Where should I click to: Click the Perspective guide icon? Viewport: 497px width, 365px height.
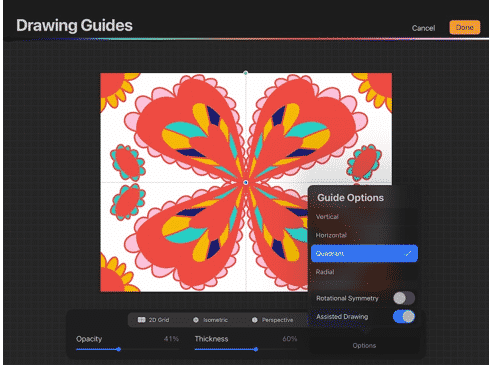tap(255, 320)
